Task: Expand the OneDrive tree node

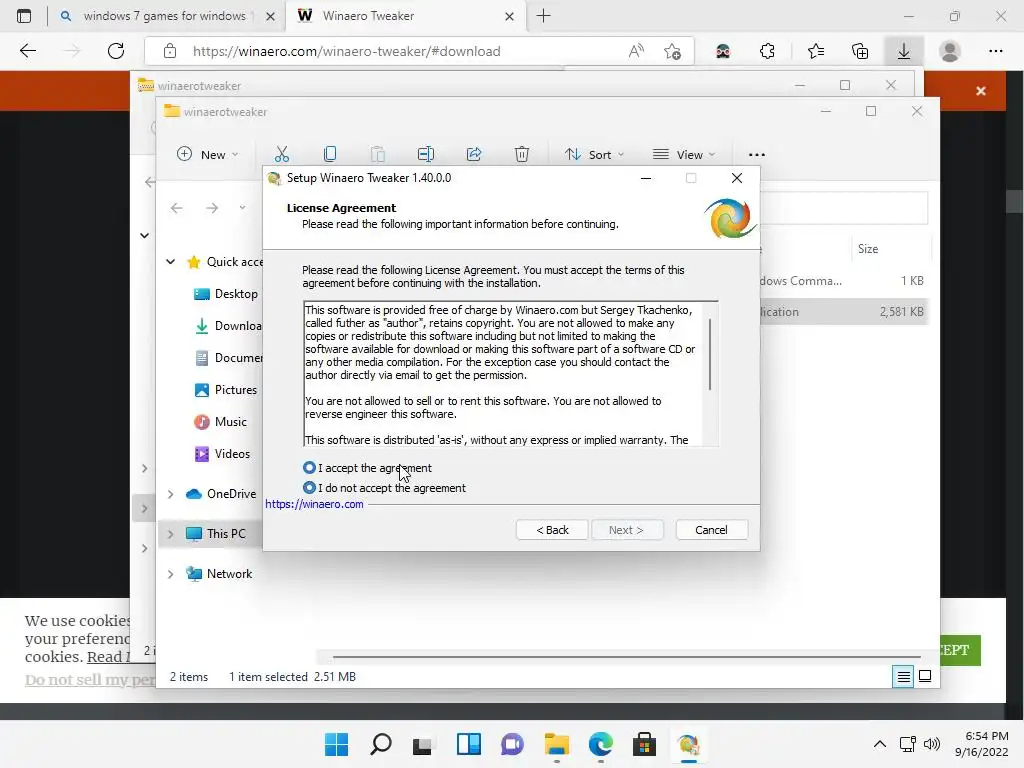Action: pyautogui.click(x=170, y=494)
